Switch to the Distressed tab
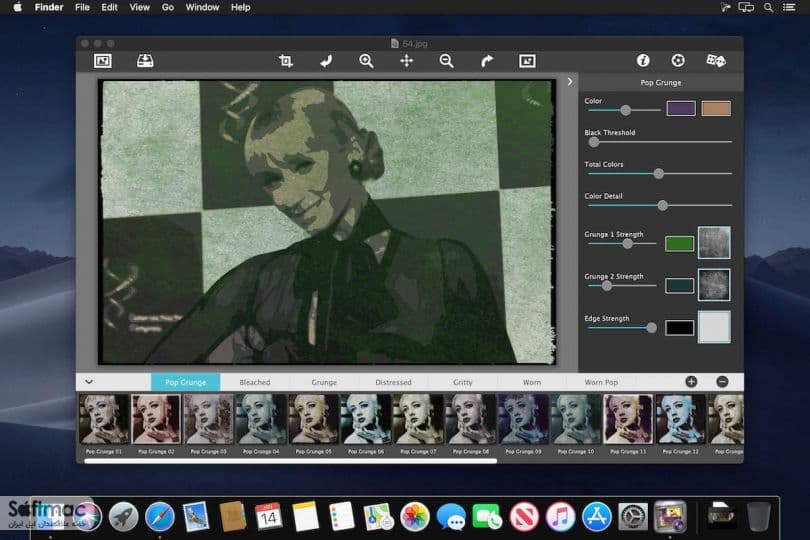 click(393, 382)
